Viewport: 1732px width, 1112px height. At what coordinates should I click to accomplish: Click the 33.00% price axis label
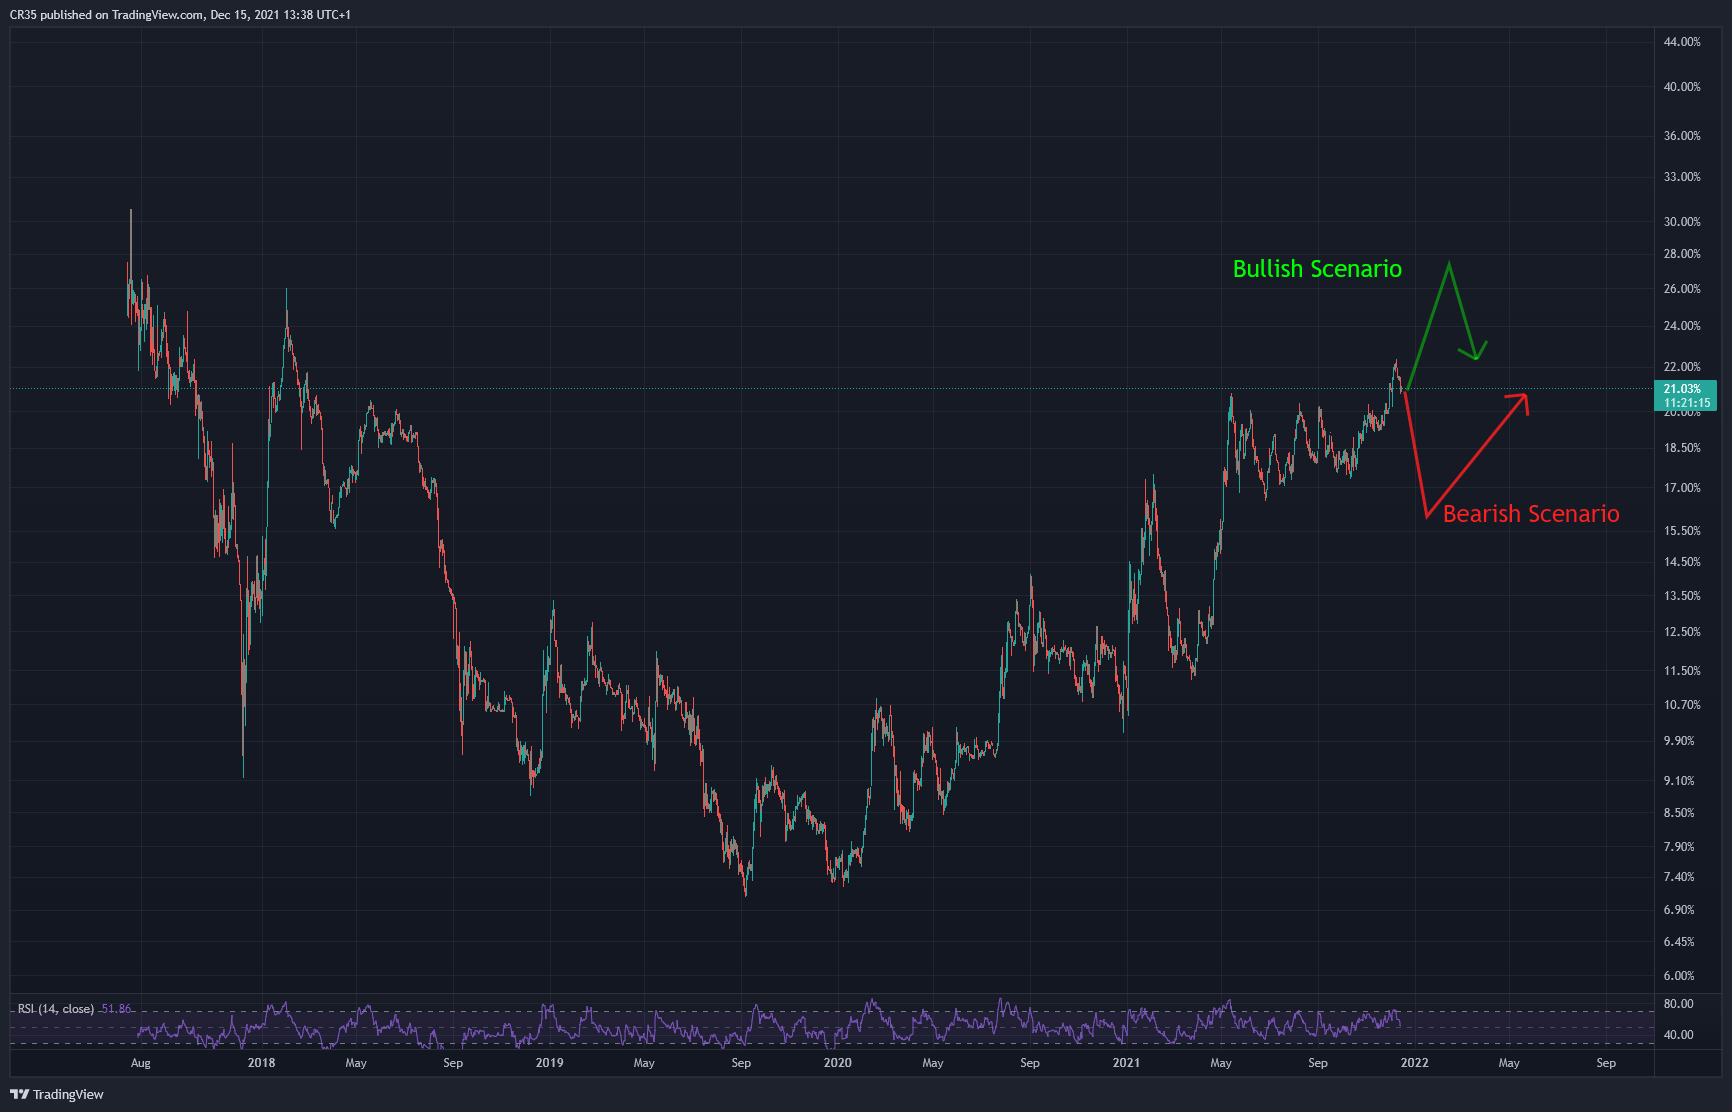click(1682, 177)
